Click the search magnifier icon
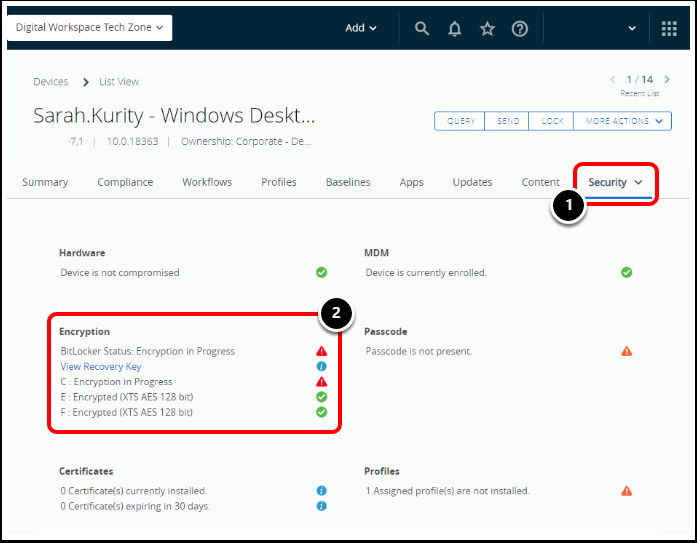The height and width of the screenshot is (543, 697). click(422, 29)
